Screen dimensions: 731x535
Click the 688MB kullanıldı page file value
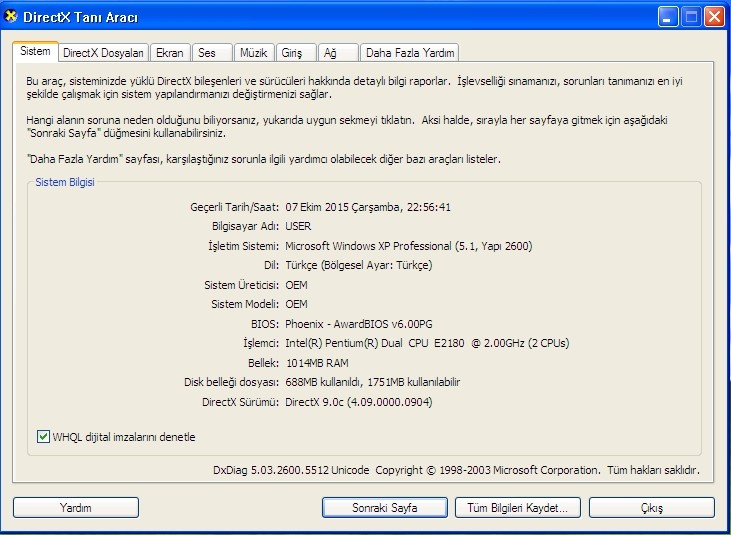tap(373, 382)
